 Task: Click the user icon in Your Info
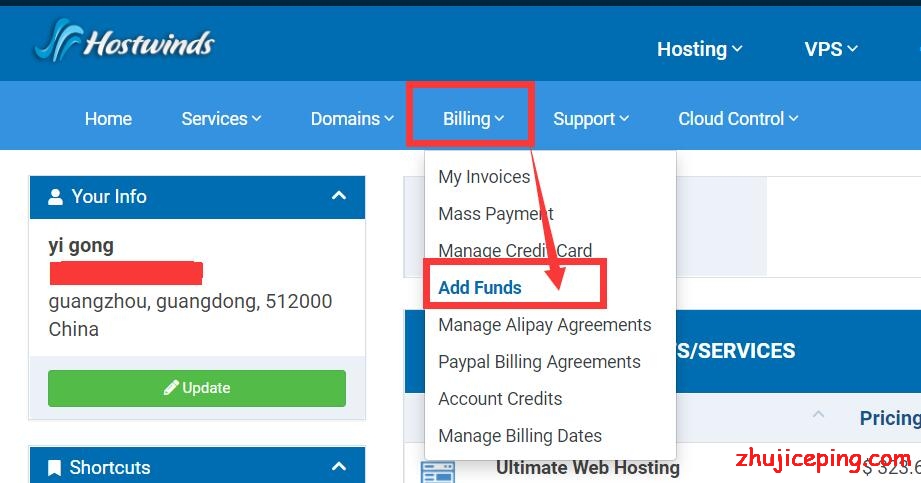[55, 197]
